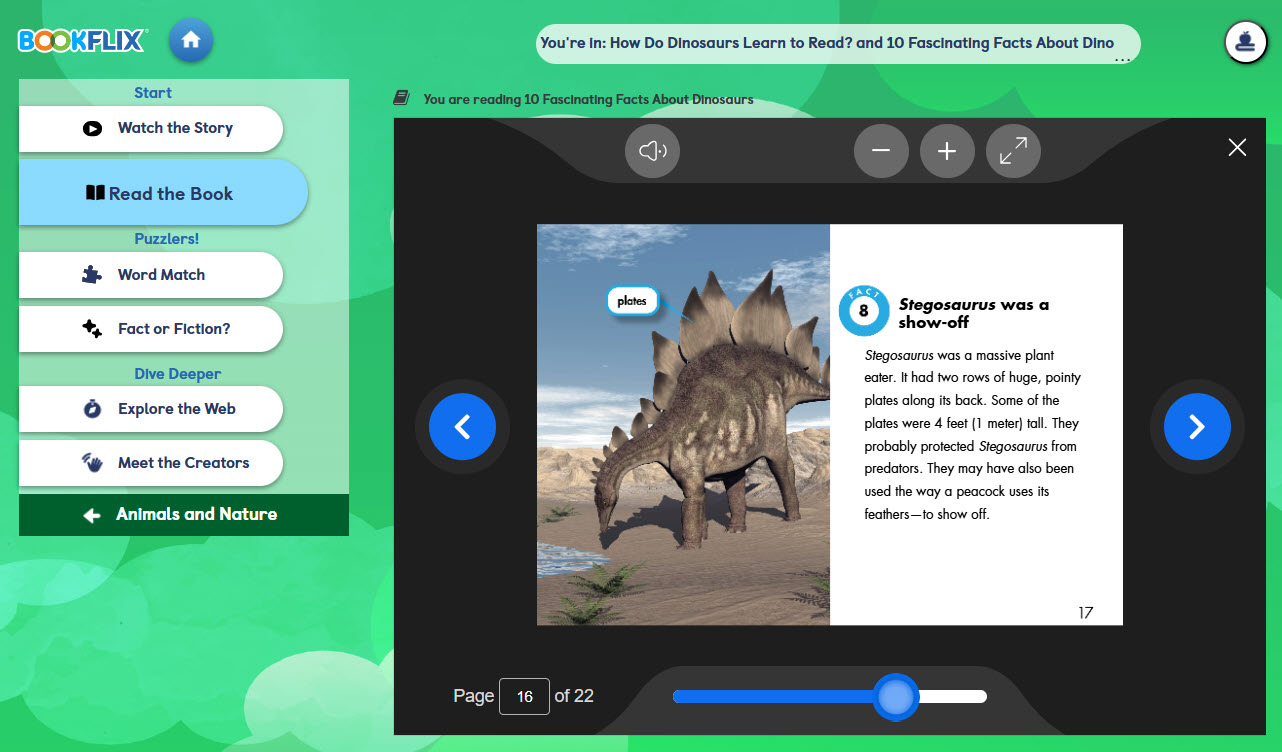Expand the ellipsis on the title bar
This screenshot has width=1282, height=752.
[x=1122, y=59]
